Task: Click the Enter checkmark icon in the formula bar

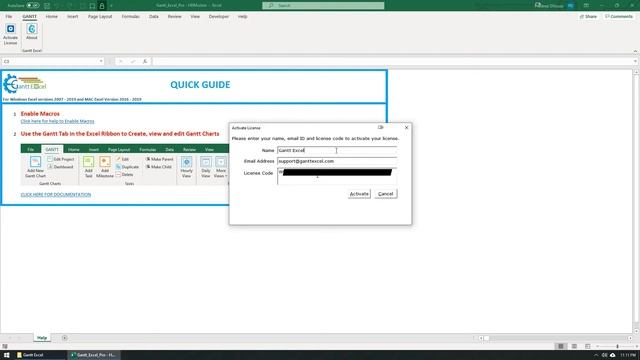Action: pos(133,61)
